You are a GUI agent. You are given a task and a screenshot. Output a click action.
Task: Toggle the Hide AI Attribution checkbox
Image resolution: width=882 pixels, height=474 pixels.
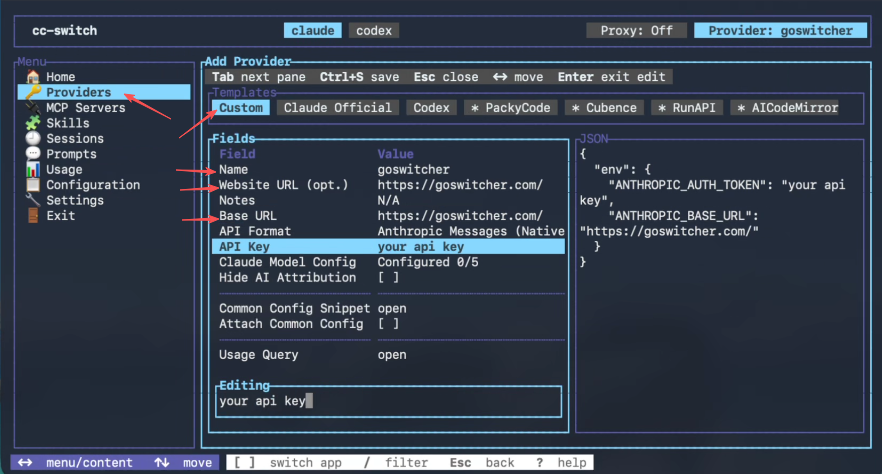point(388,277)
